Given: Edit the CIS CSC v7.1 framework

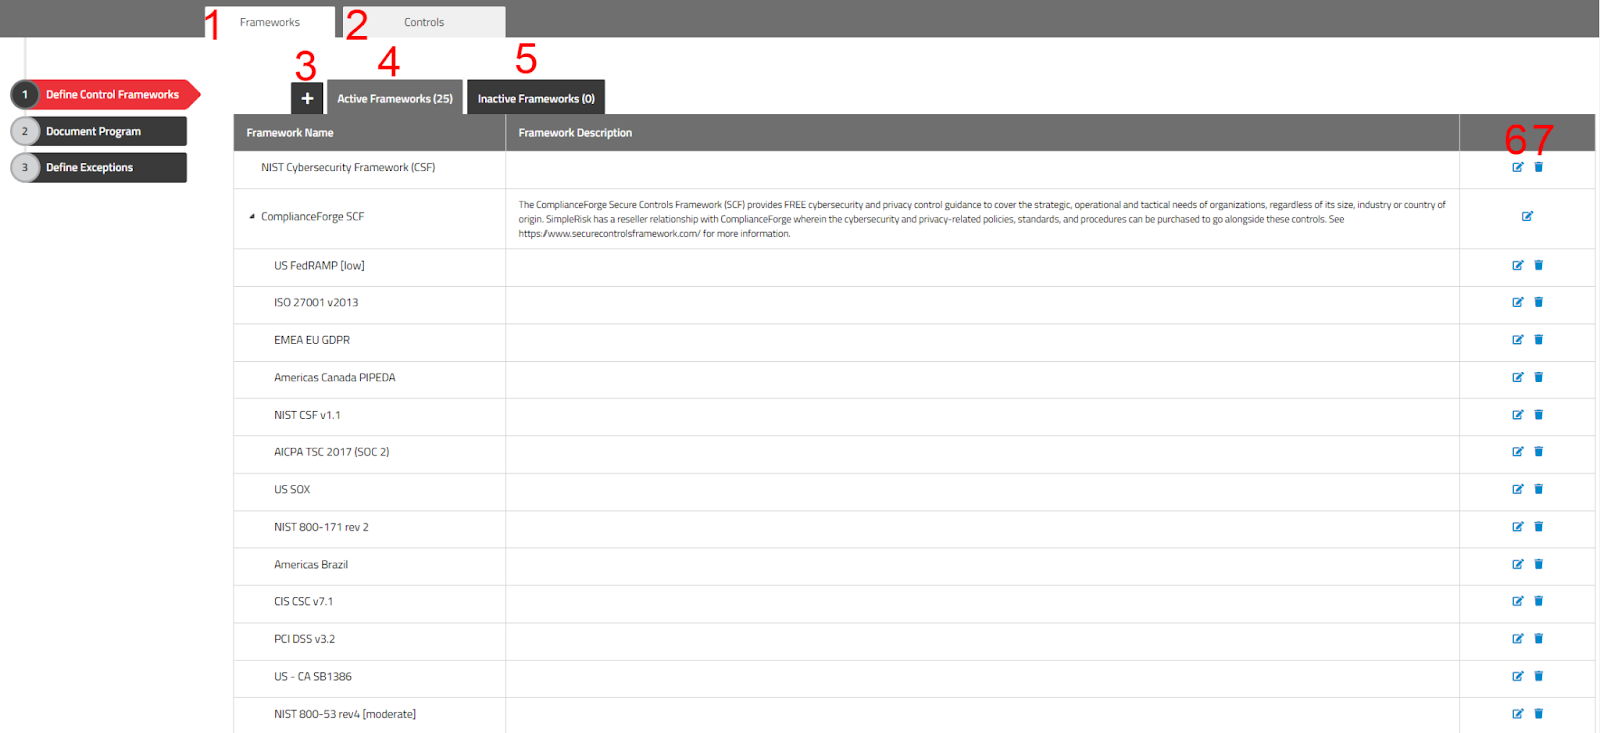Looking at the screenshot, I should point(1517,601).
